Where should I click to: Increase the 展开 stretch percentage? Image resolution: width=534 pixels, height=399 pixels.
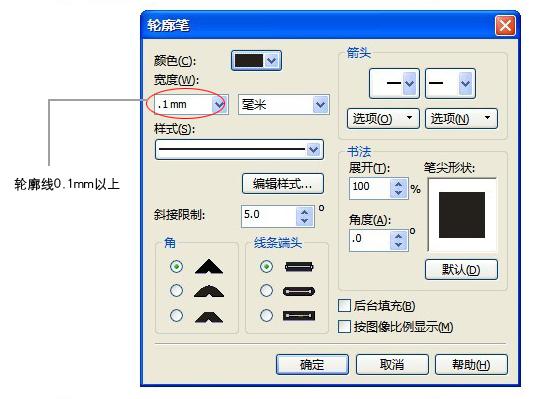[398, 184]
